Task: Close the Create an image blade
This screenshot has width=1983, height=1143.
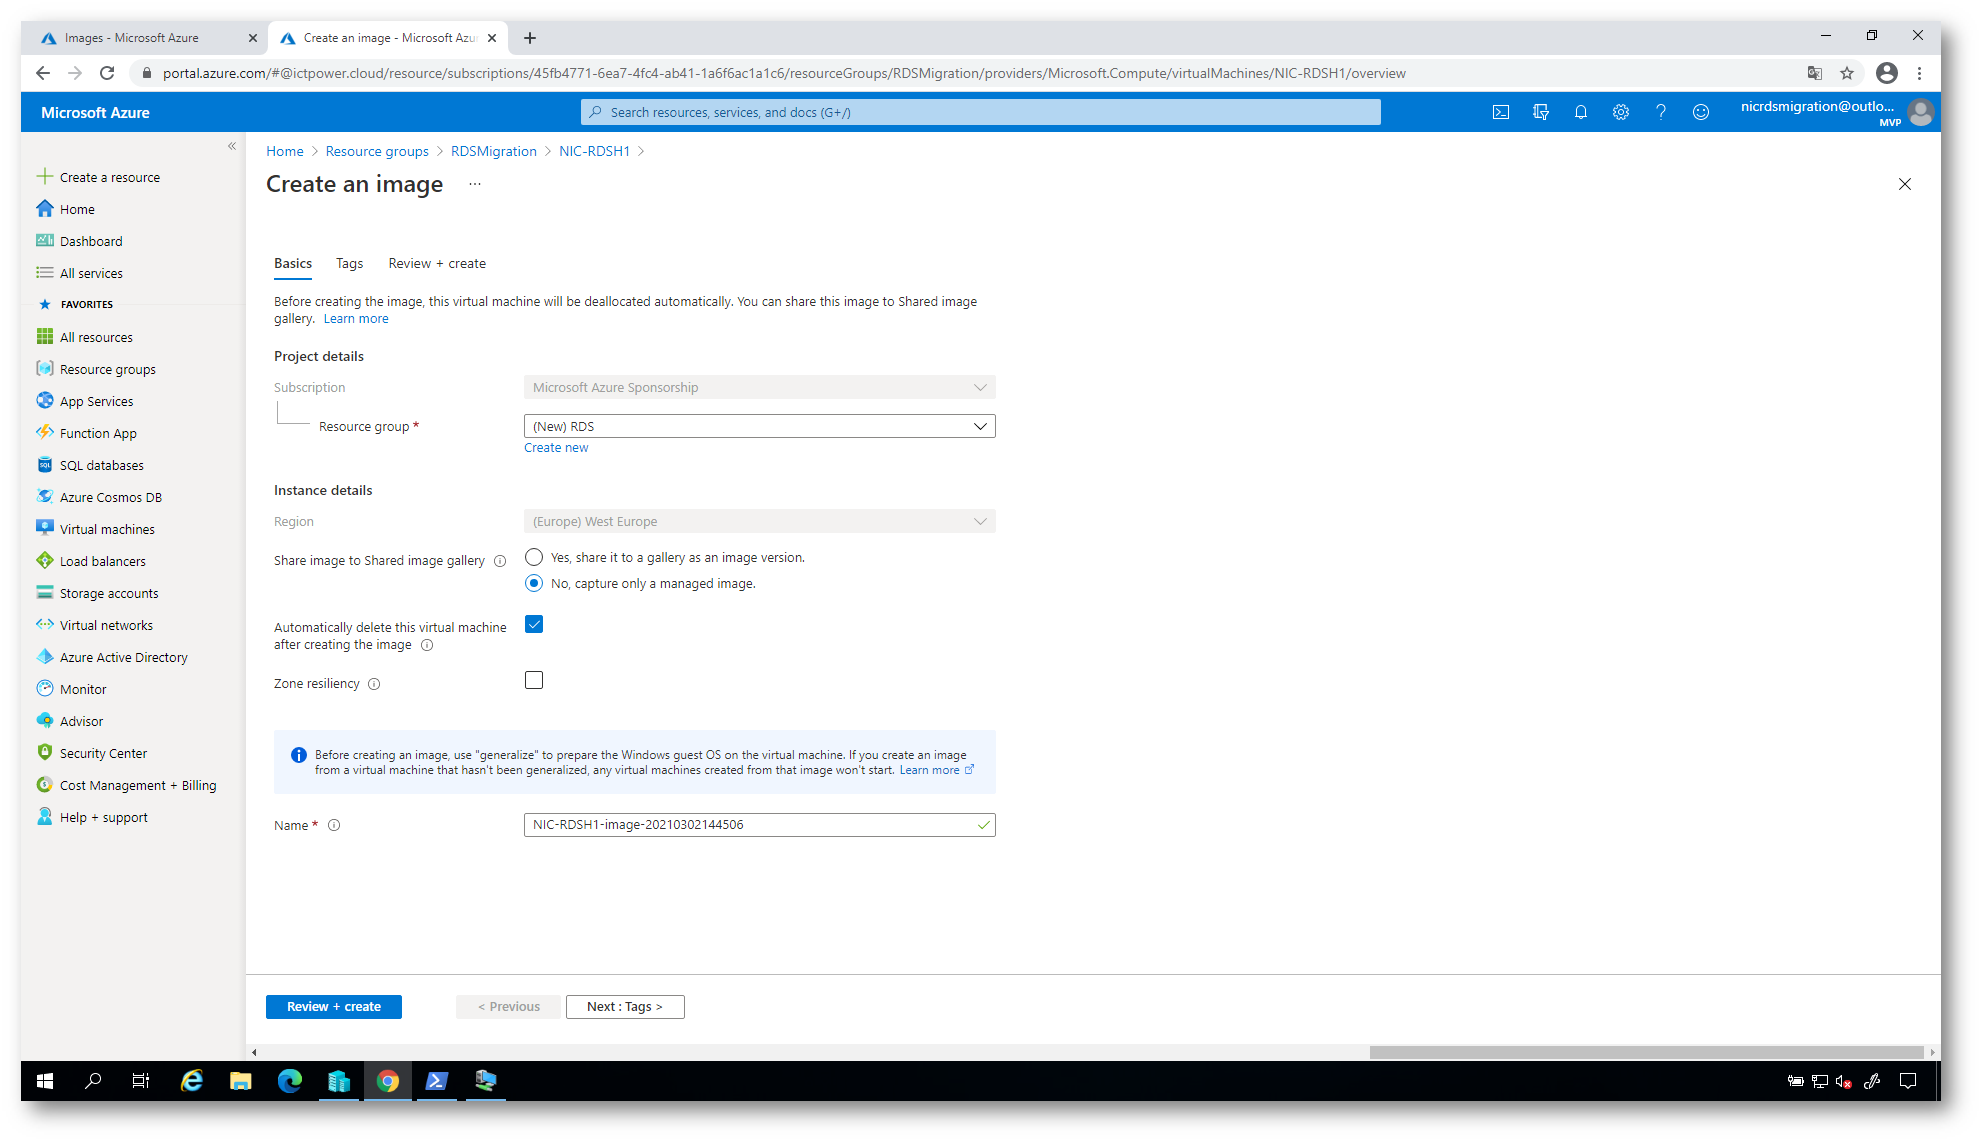Action: click(1904, 184)
